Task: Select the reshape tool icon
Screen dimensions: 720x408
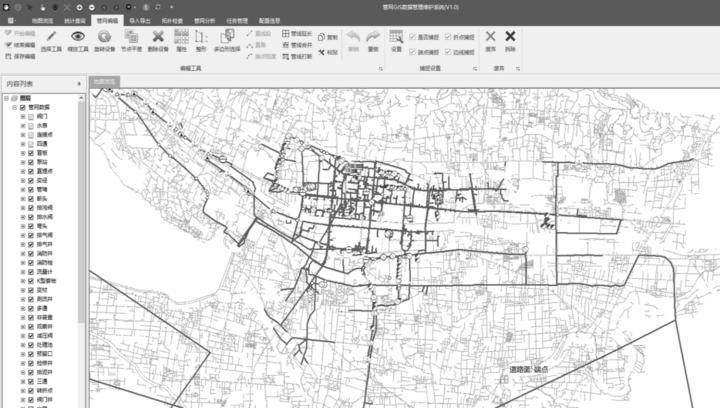Action: [x=201, y=37]
